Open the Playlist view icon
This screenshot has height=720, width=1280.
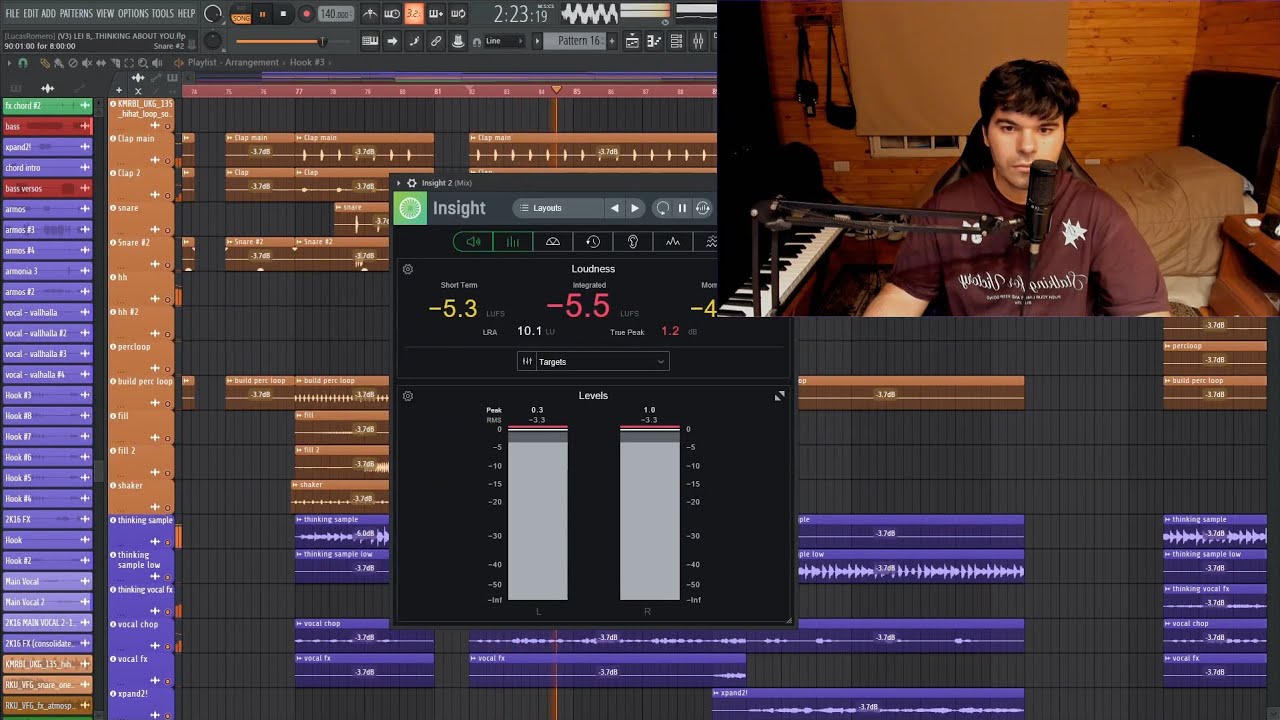click(x=632, y=41)
